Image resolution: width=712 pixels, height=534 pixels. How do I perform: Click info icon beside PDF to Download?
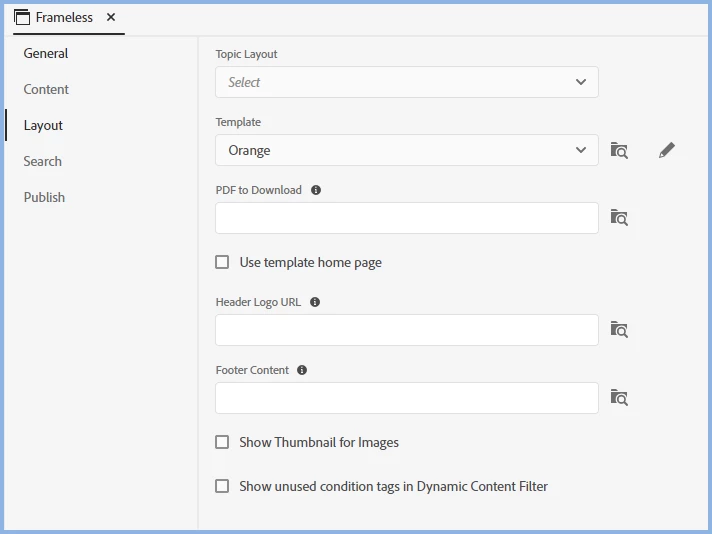coord(316,190)
